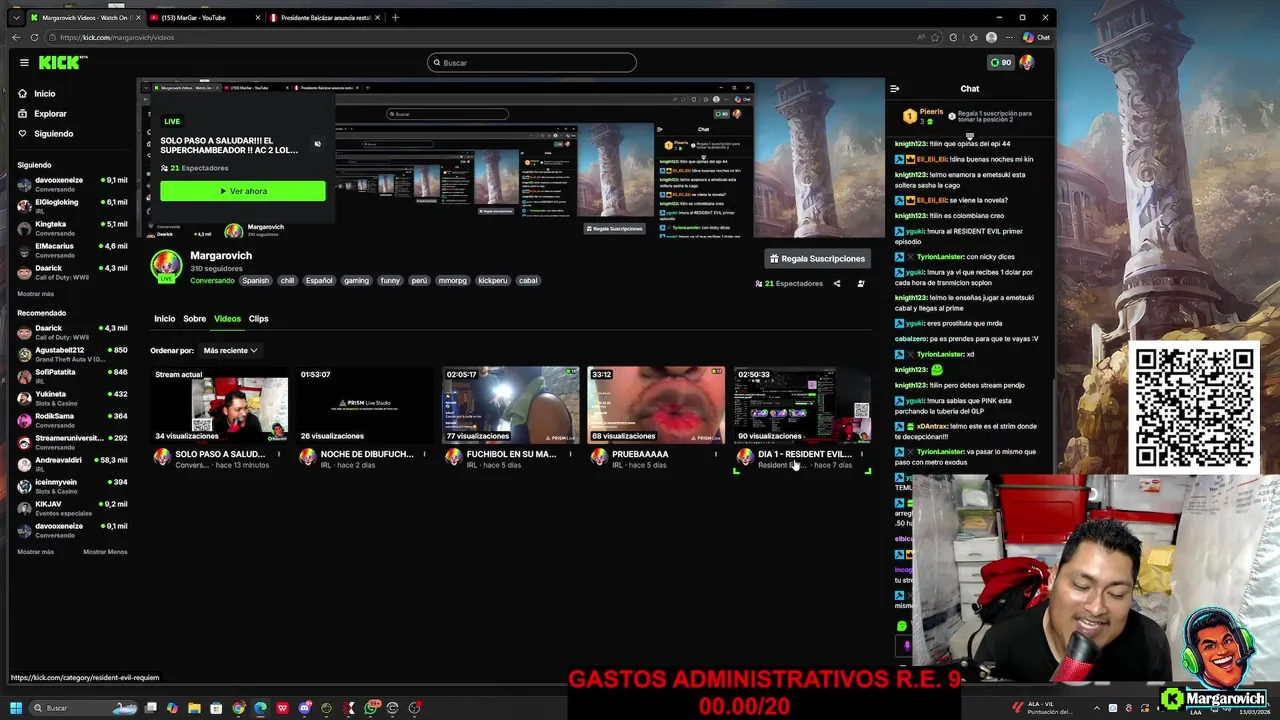Open Edge Copilot Chat button
Screen dimensions: 1280x720
coord(1036,38)
